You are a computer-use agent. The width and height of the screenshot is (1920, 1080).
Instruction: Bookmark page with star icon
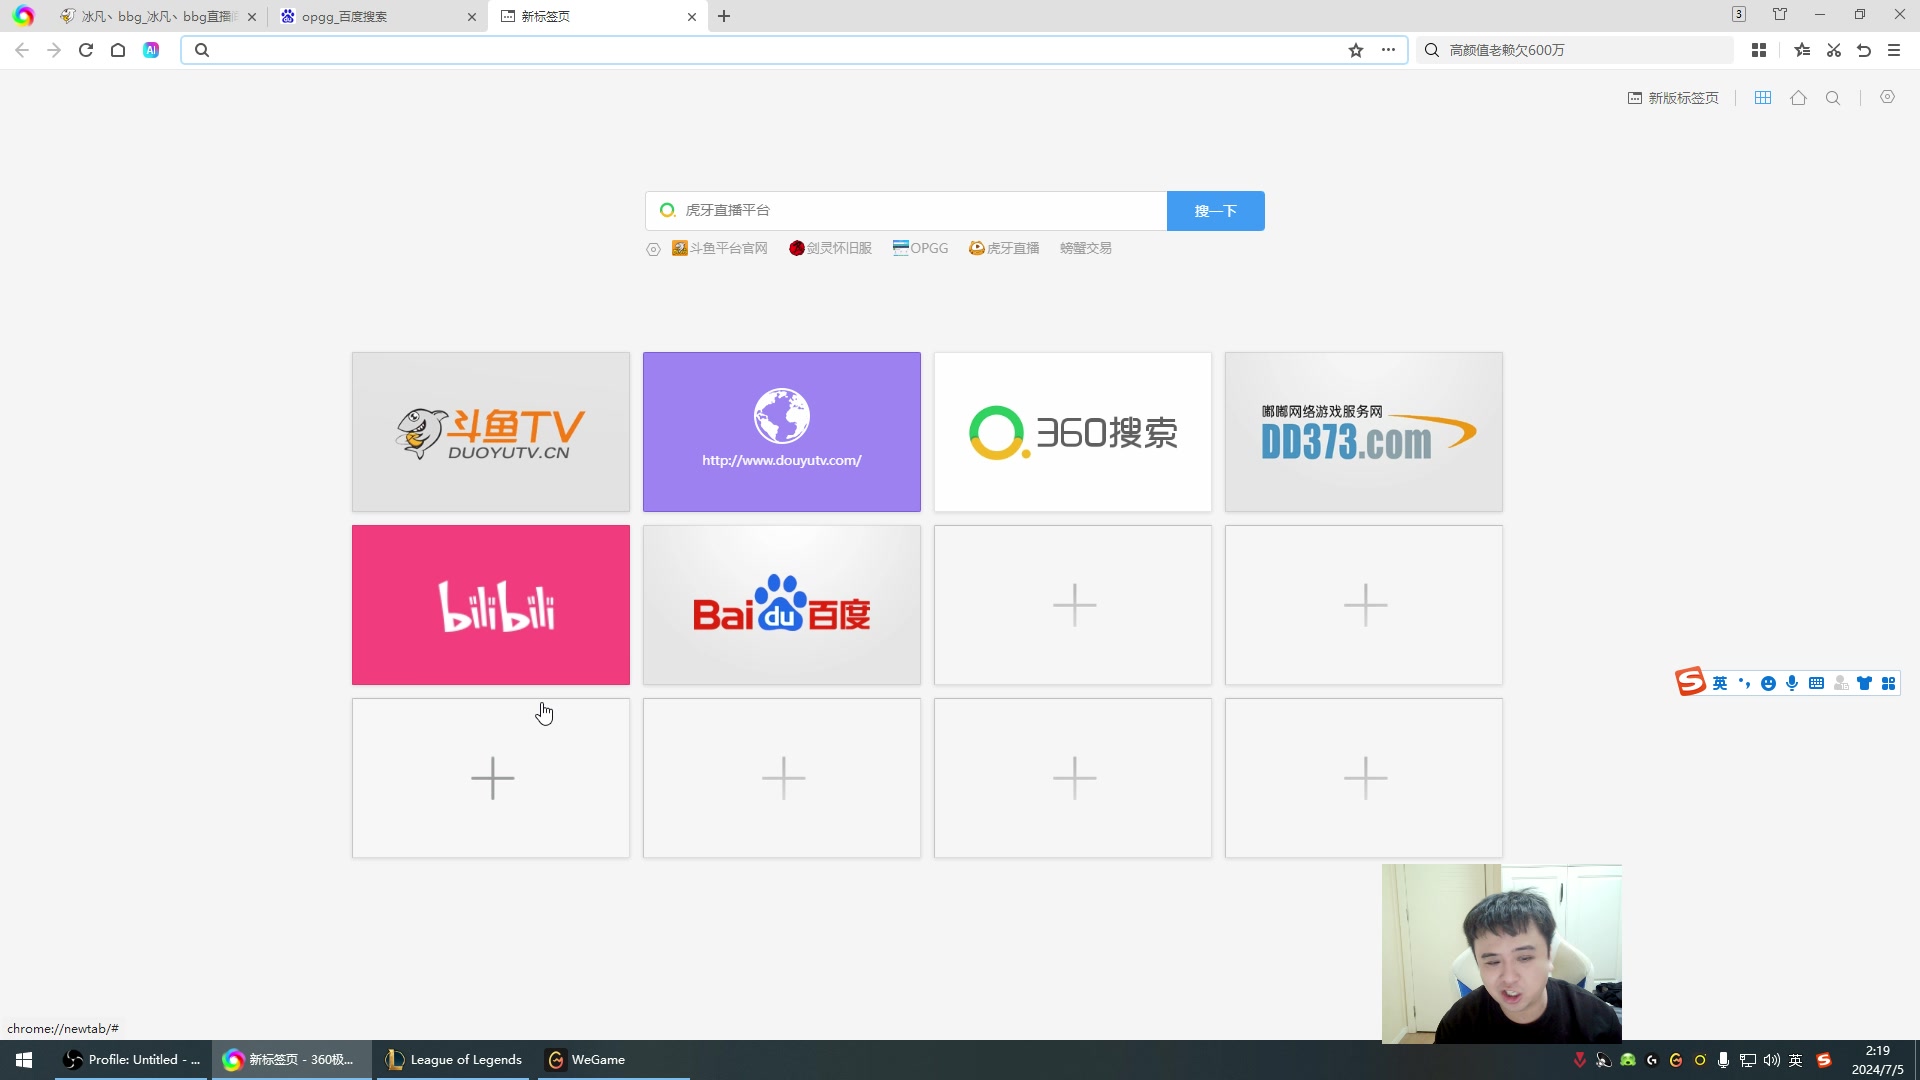tap(1356, 50)
